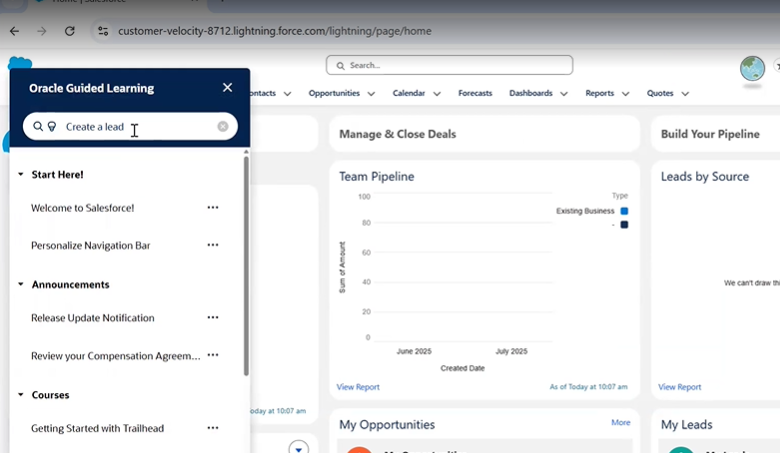Open site settings icon beside the URL
The height and width of the screenshot is (453, 780).
103,31
